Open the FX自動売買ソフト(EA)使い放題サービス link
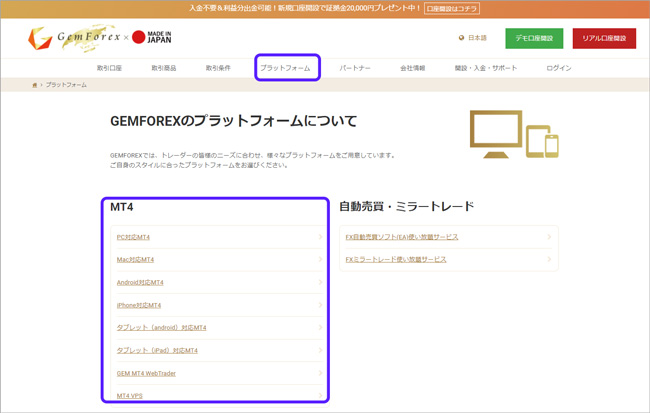650x413 pixels. [402, 237]
